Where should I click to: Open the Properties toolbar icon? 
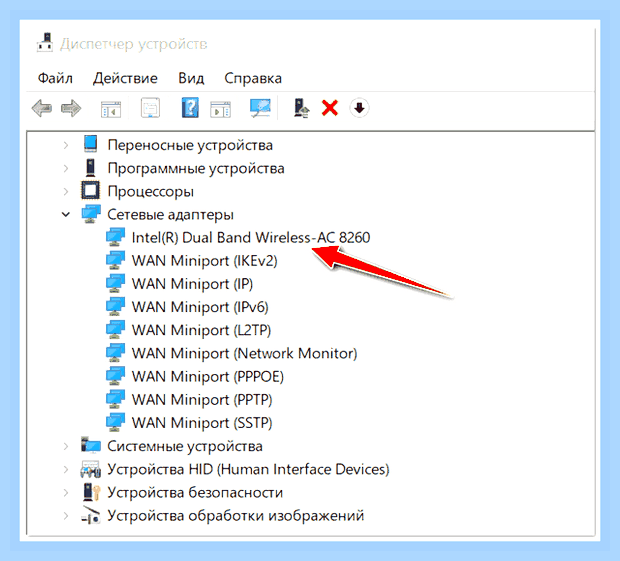point(151,108)
